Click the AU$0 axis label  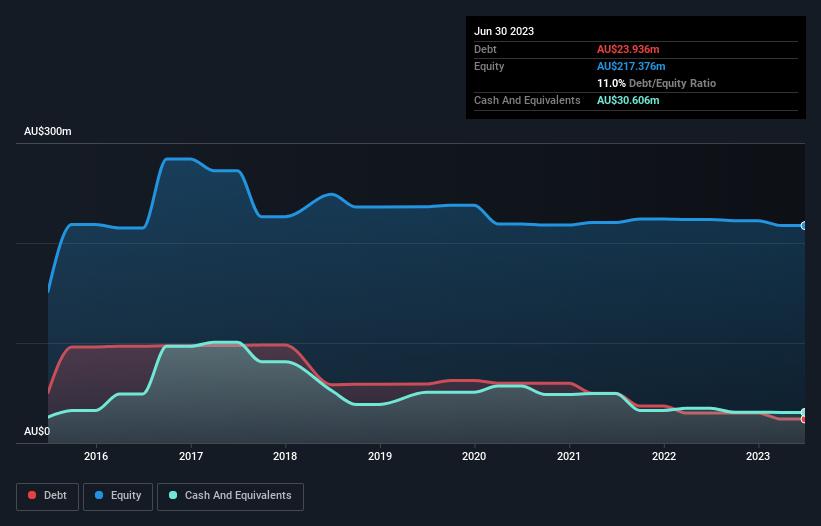click(x=37, y=431)
